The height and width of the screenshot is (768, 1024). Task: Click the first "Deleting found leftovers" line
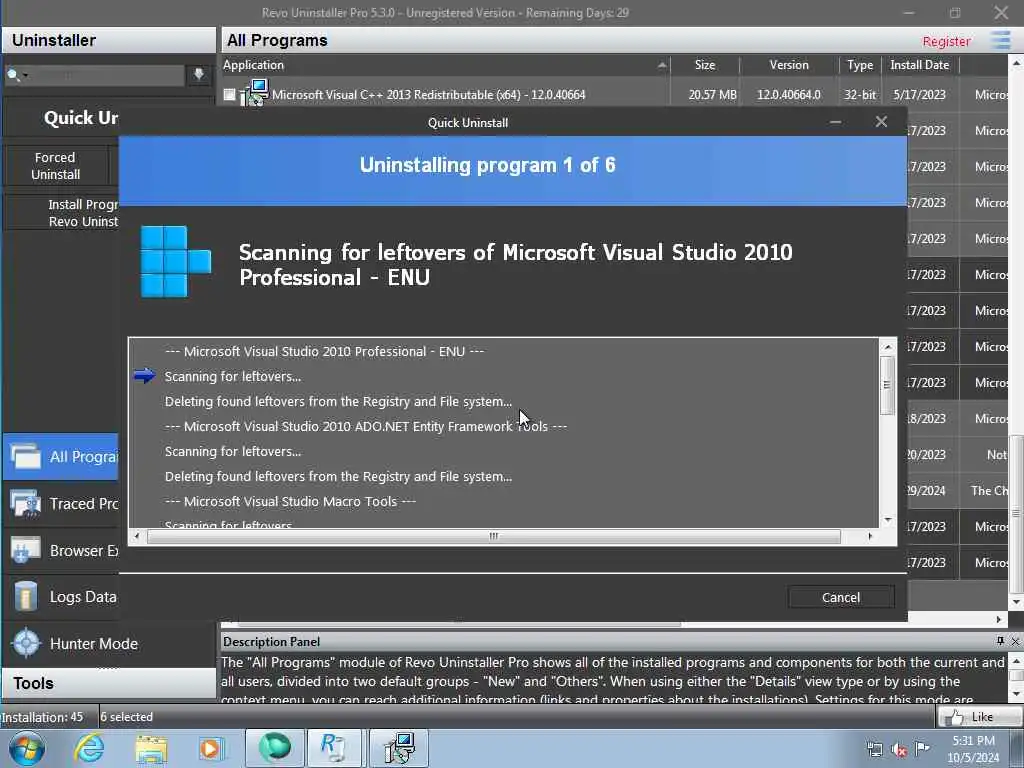pos(338,402)
